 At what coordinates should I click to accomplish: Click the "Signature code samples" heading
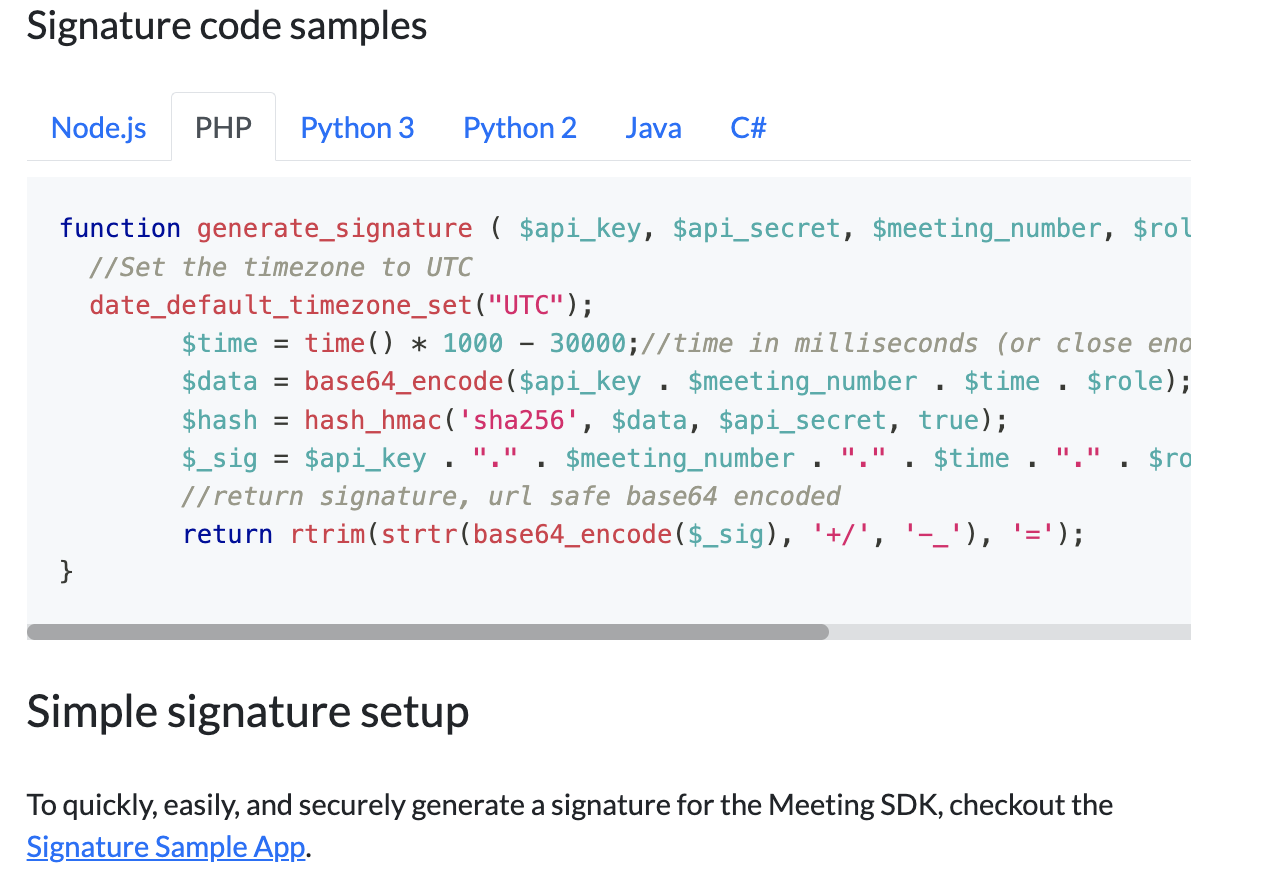[227, 26]
